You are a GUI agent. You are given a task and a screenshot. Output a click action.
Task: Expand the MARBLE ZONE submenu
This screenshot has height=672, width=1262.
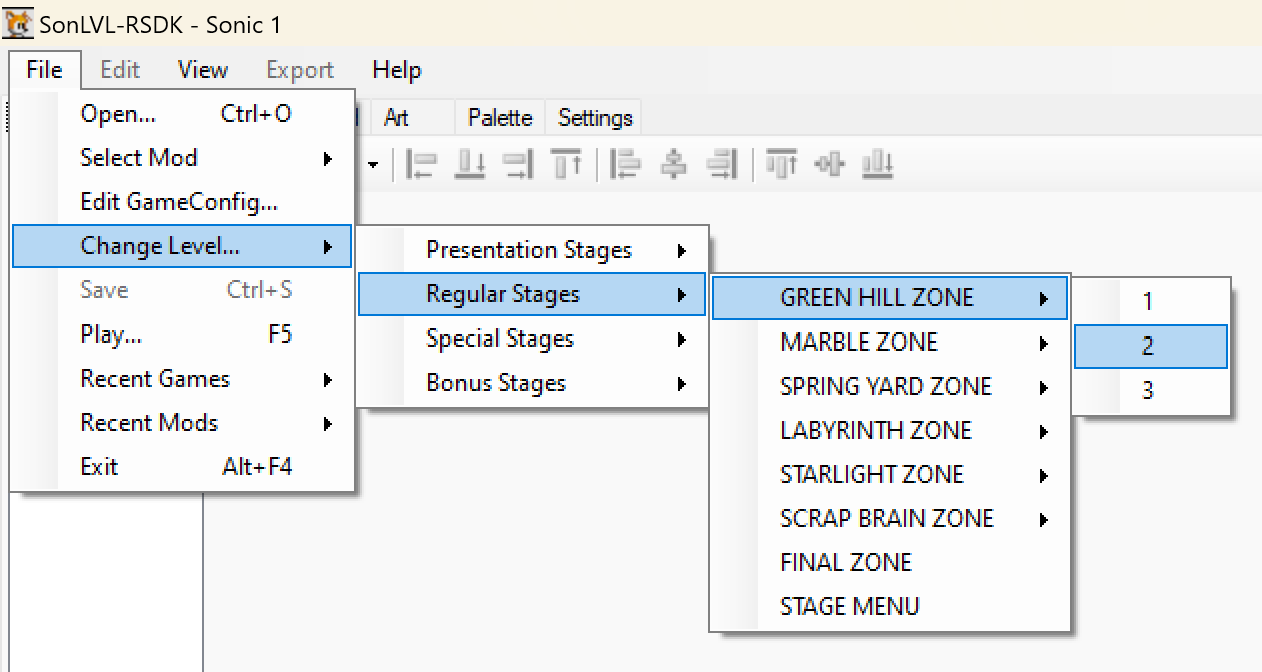(x=859, y=342)
